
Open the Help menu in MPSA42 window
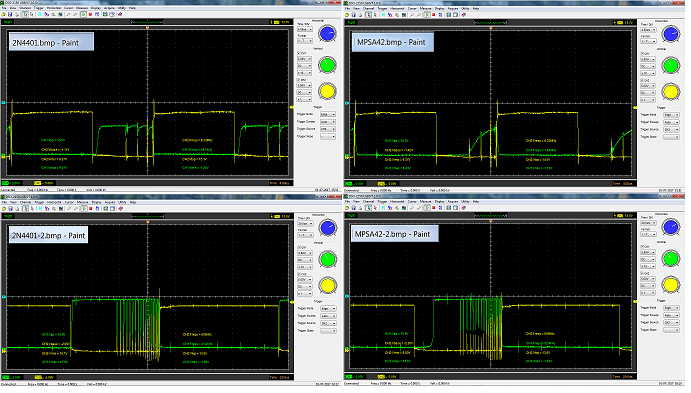(x=476, y=8)
